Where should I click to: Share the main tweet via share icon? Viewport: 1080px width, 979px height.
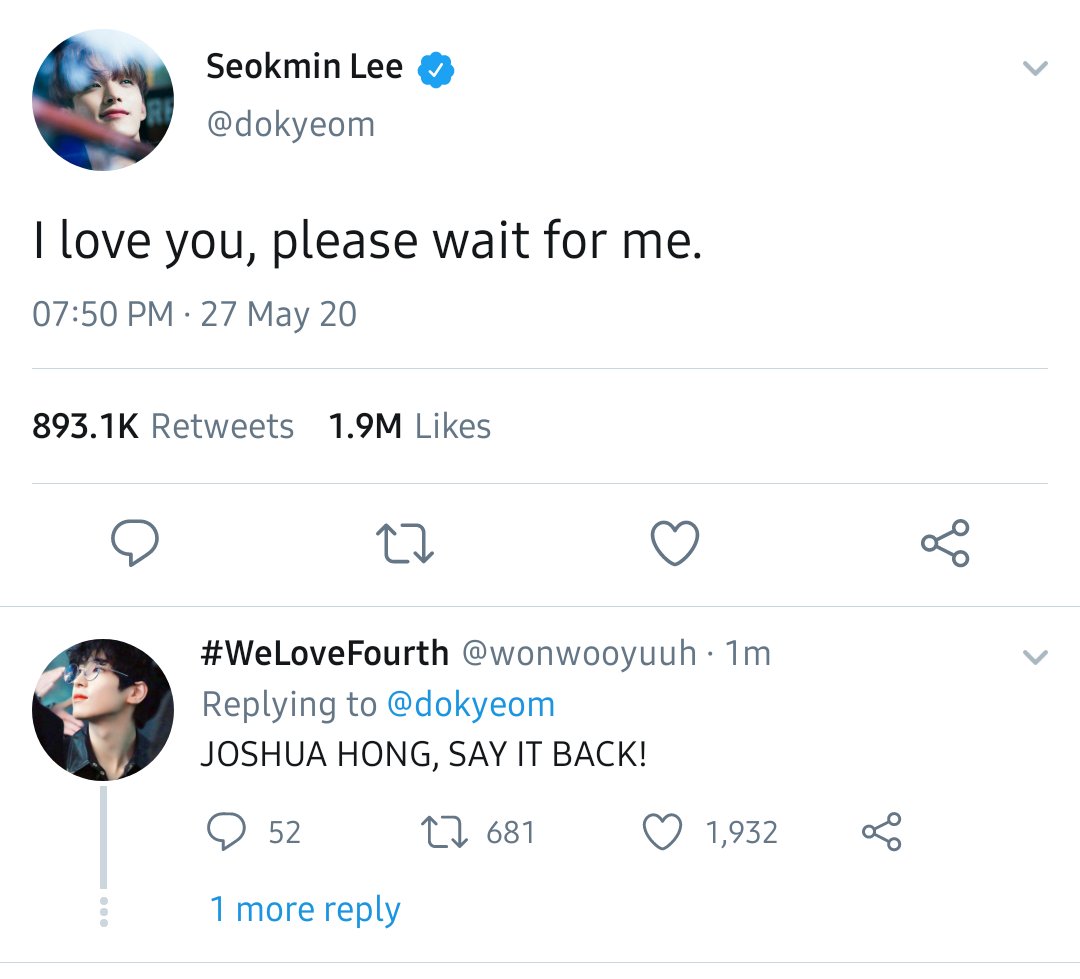pyautogui.click(x=946, y=544)
